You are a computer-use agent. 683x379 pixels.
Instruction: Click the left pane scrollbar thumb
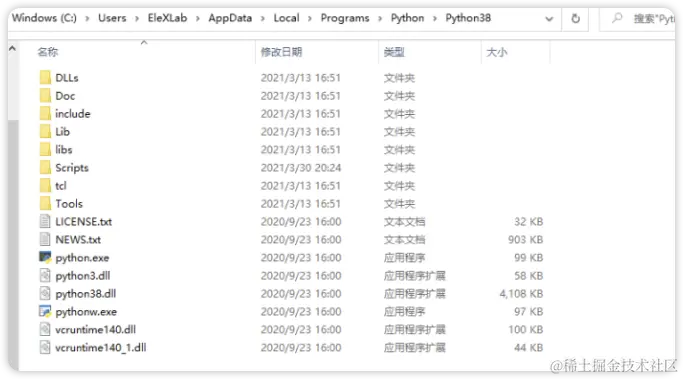pyautogui.click(x=13, y=244)
